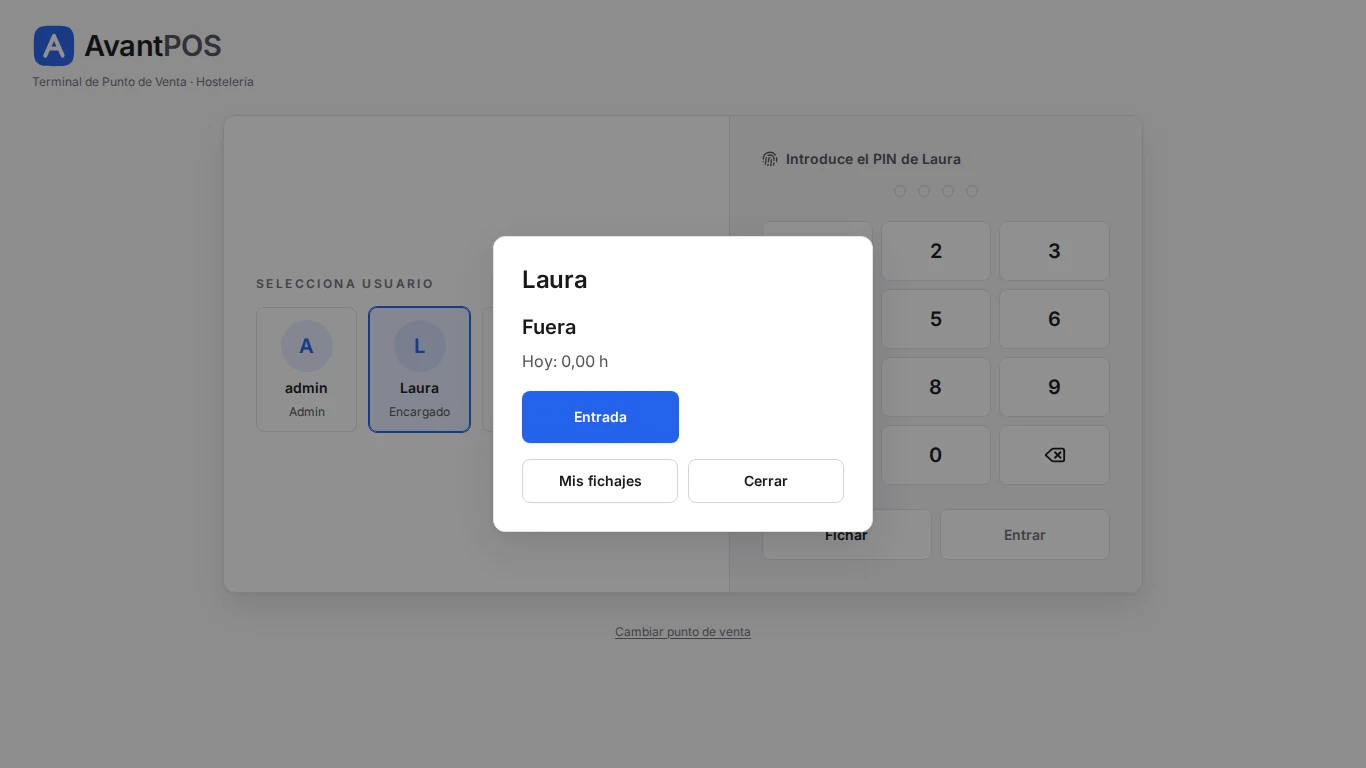
Task: Tap keypad digit 2
Action: coord(936,251)
